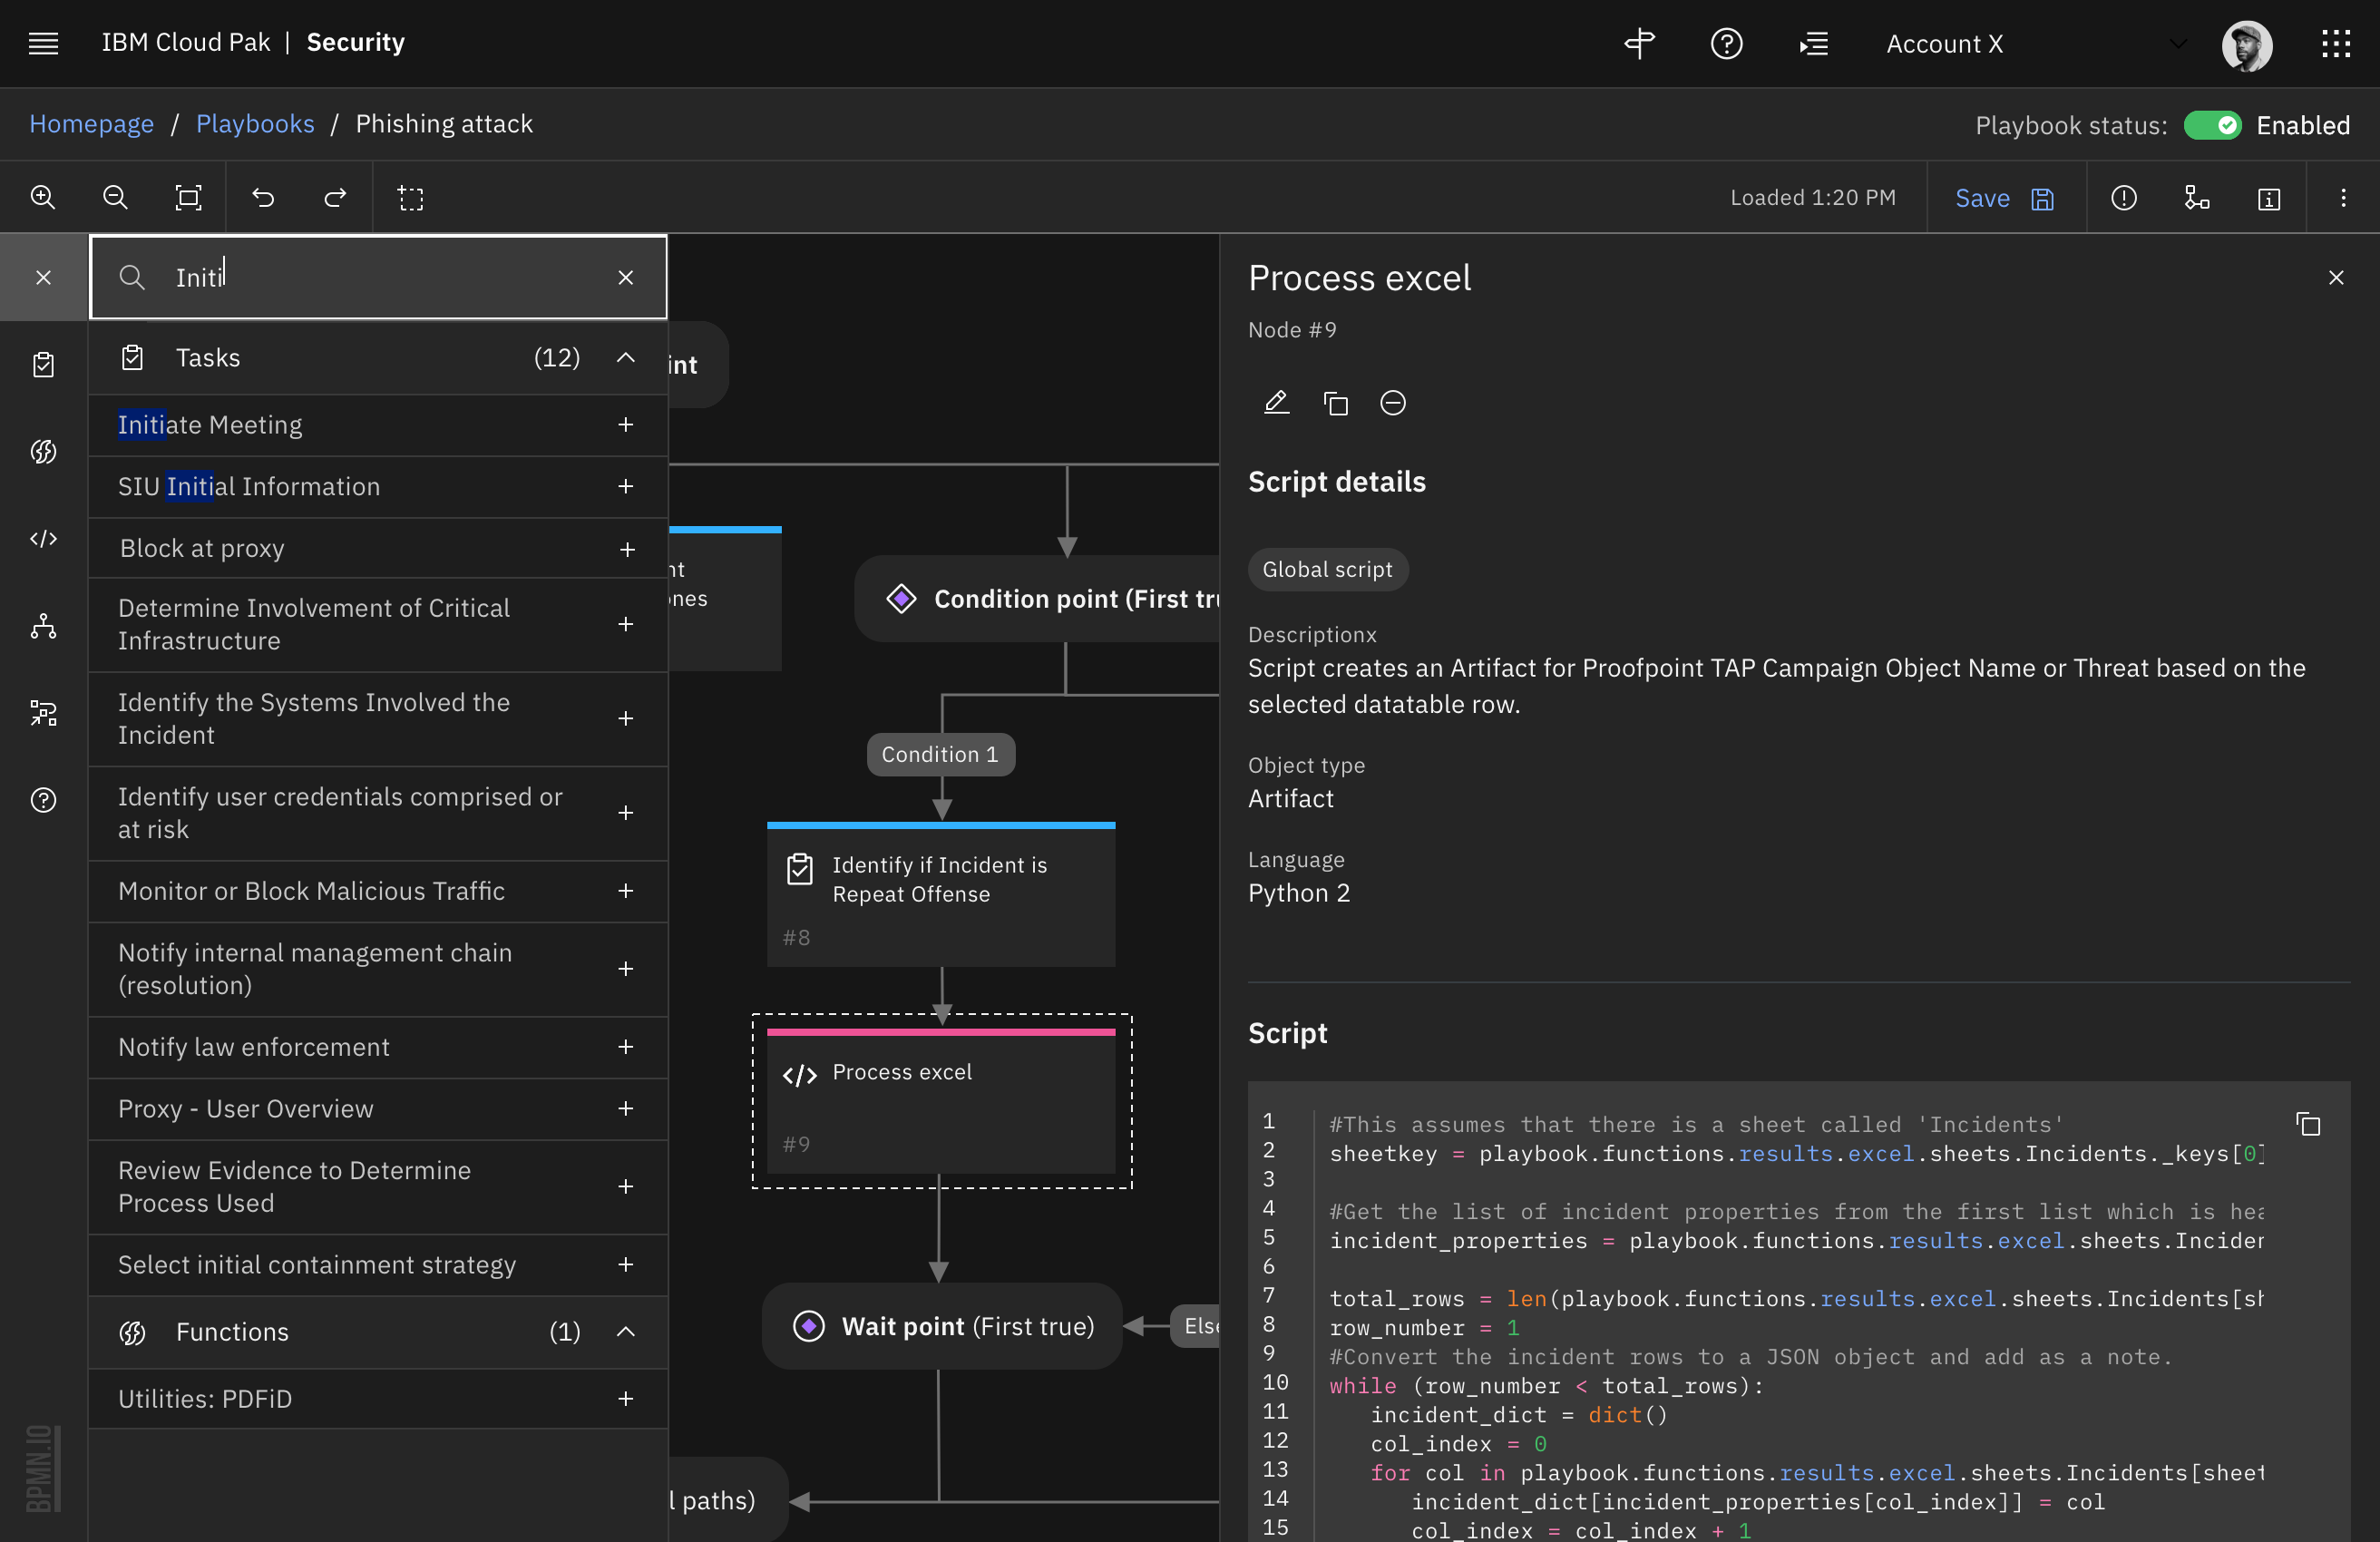The height and width of the screenshot is (1542, 2380).
Task: Select the zoom in tool
Action: (x=42, y=197)
